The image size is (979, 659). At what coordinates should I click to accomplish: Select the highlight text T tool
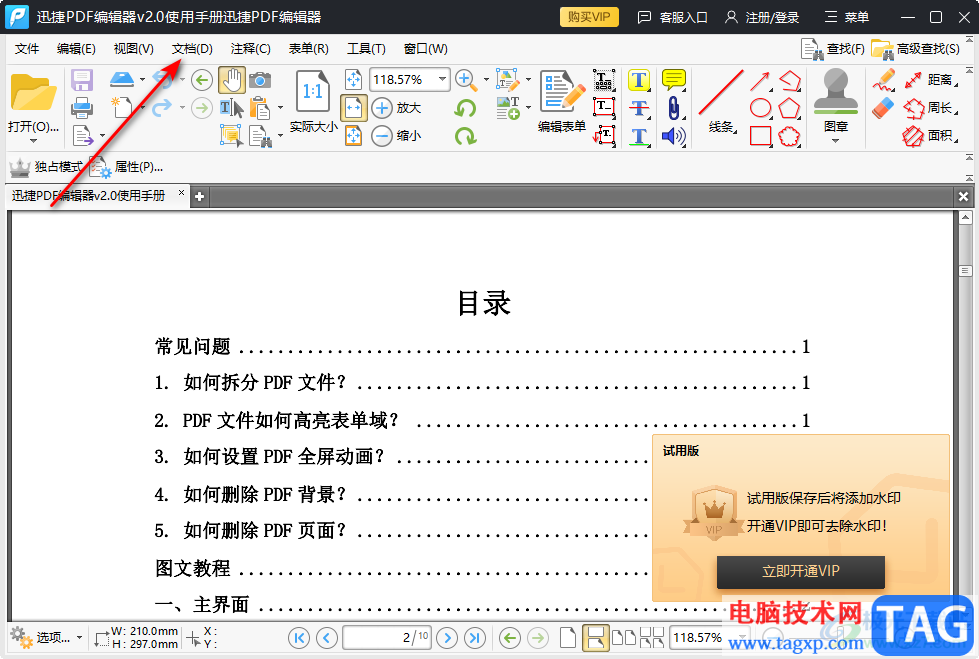click(639, 80)
